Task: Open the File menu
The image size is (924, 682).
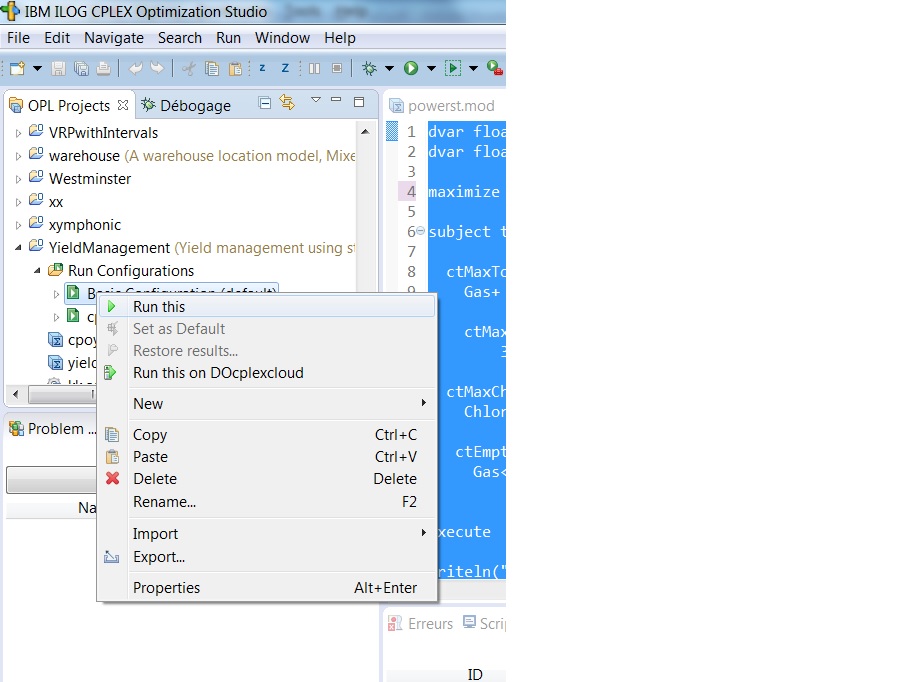Action: [x=18, y=38]
